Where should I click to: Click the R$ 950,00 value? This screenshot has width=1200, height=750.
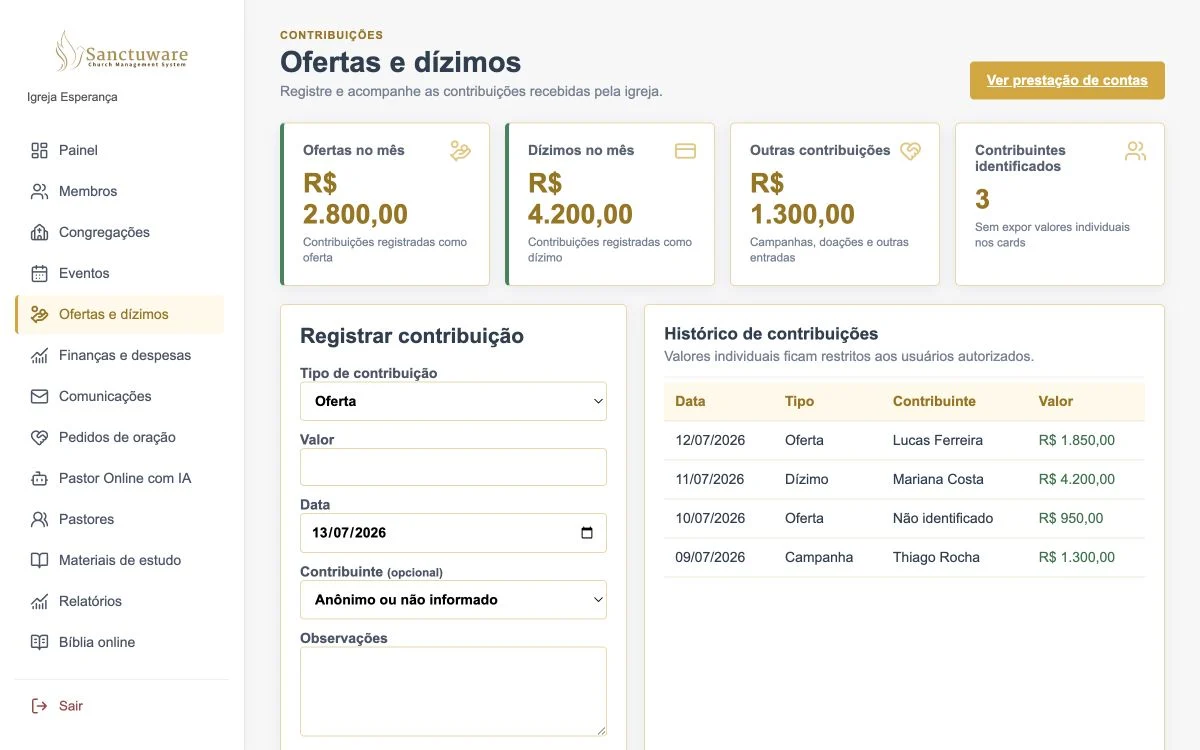(x=1071, y=518)
